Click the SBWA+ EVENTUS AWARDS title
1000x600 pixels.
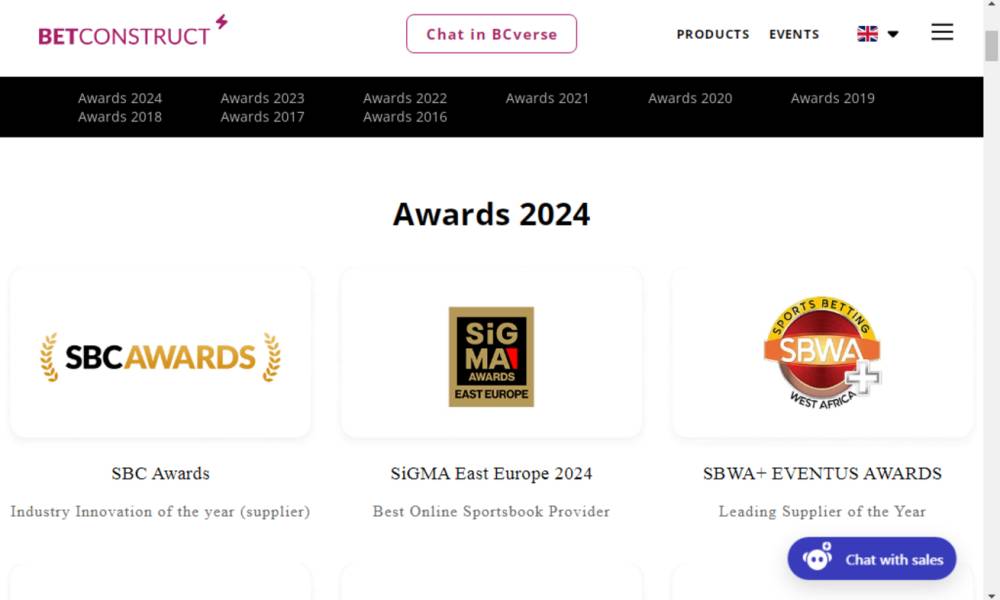tap(822, 474)
